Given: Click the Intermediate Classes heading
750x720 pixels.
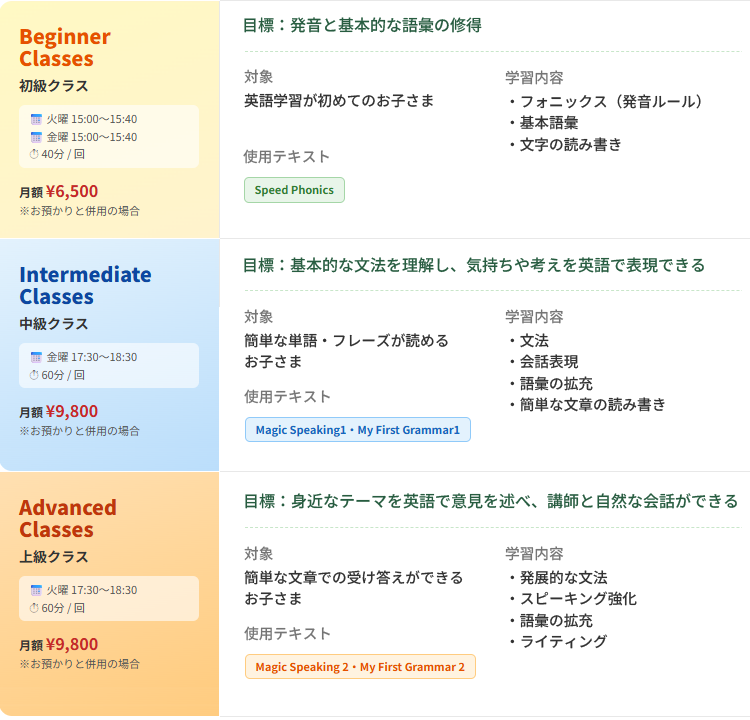Looking at the screenshot, I should pyautogui.click(x=85, y=285).
